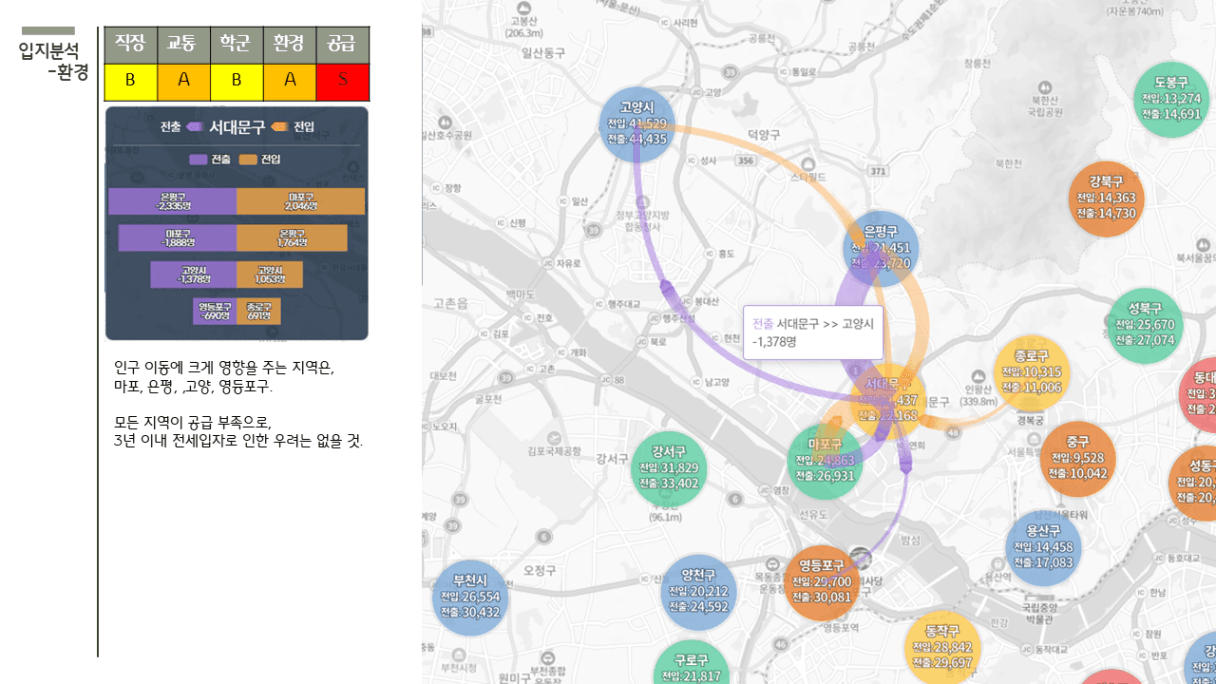
Task: Select the 종로구 bubble on the map
Action: click(1031, 372)
